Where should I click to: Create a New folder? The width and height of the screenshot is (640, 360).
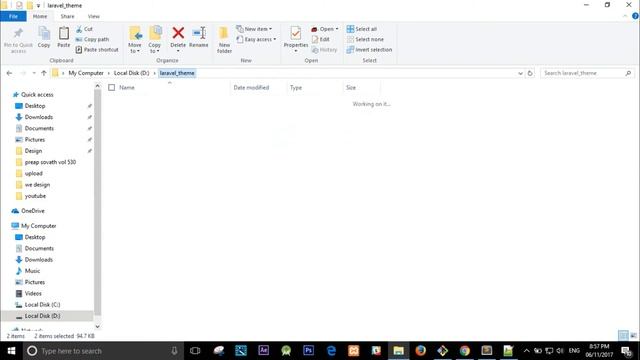click(224, 40)
